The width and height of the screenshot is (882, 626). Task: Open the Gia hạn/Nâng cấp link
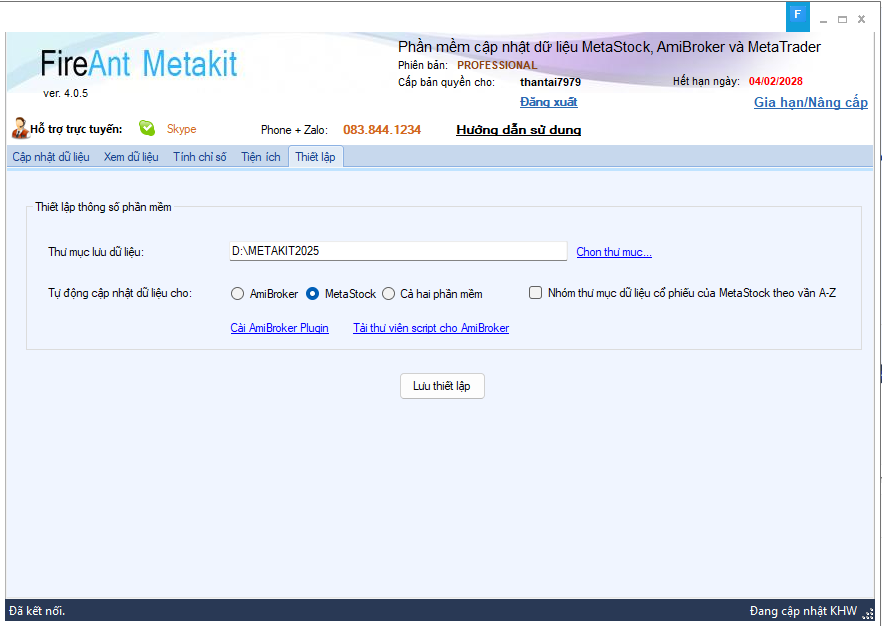(810, 103)
